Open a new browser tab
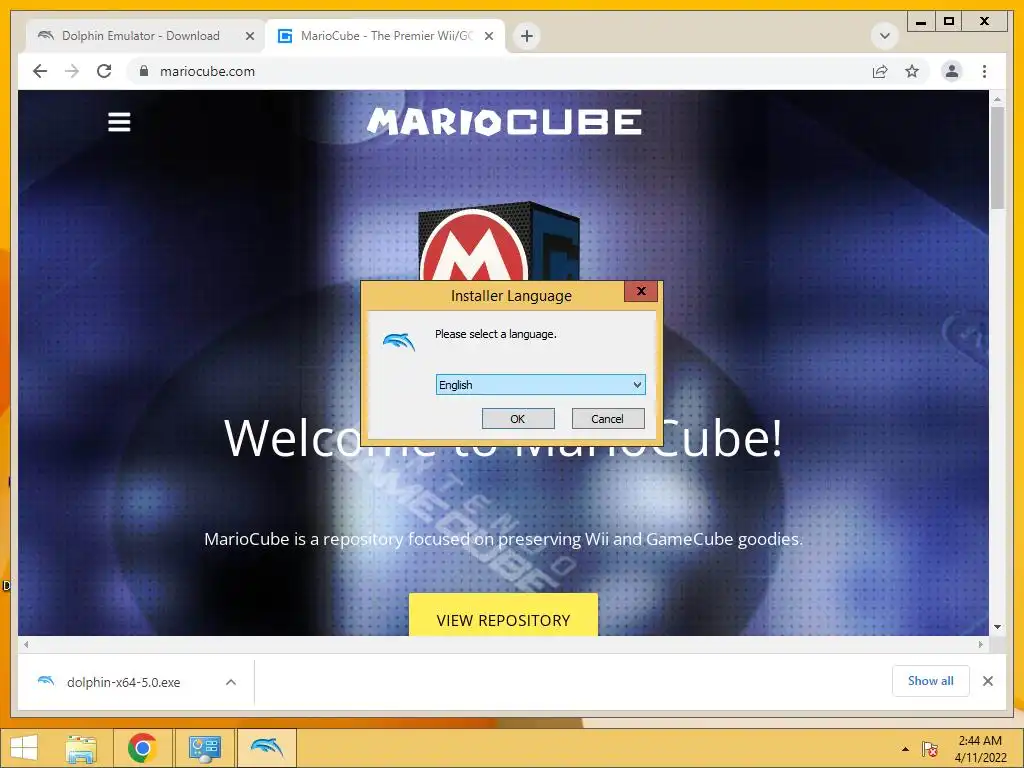The height and width of the screenshot is (768, 1024). [x=527, y=36]
